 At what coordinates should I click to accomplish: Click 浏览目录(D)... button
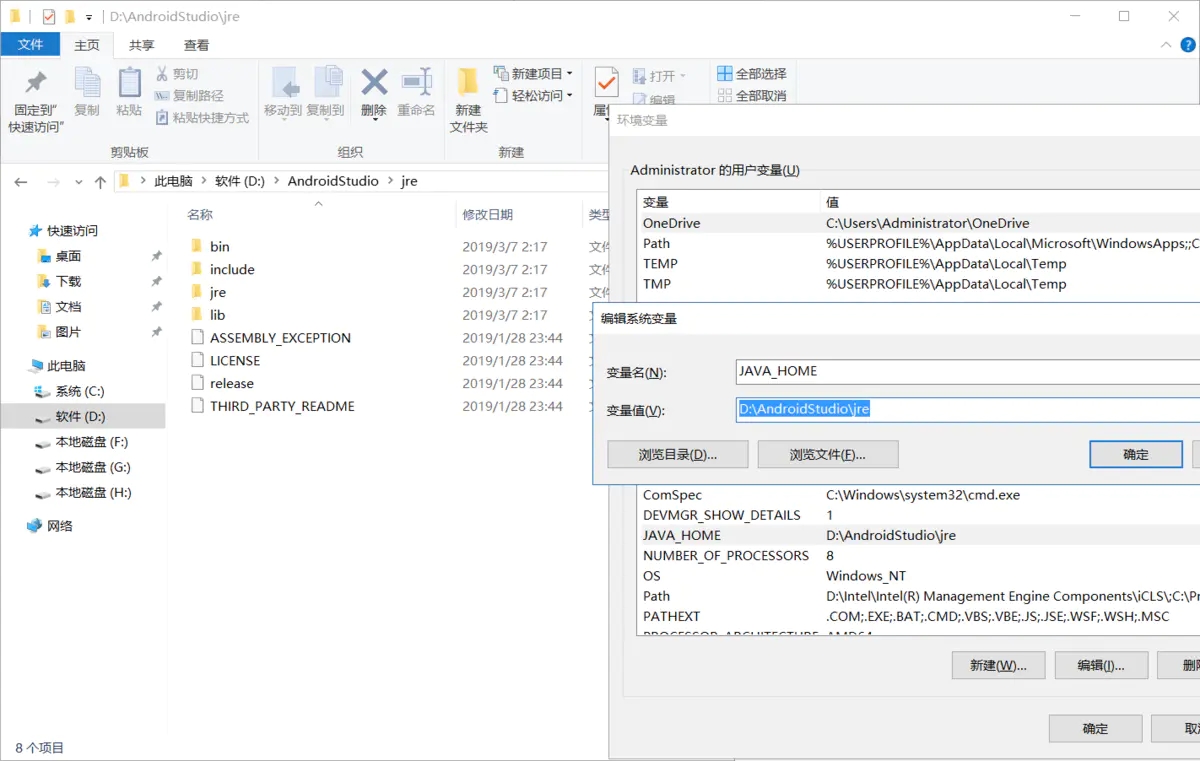(x=678, y=454)
